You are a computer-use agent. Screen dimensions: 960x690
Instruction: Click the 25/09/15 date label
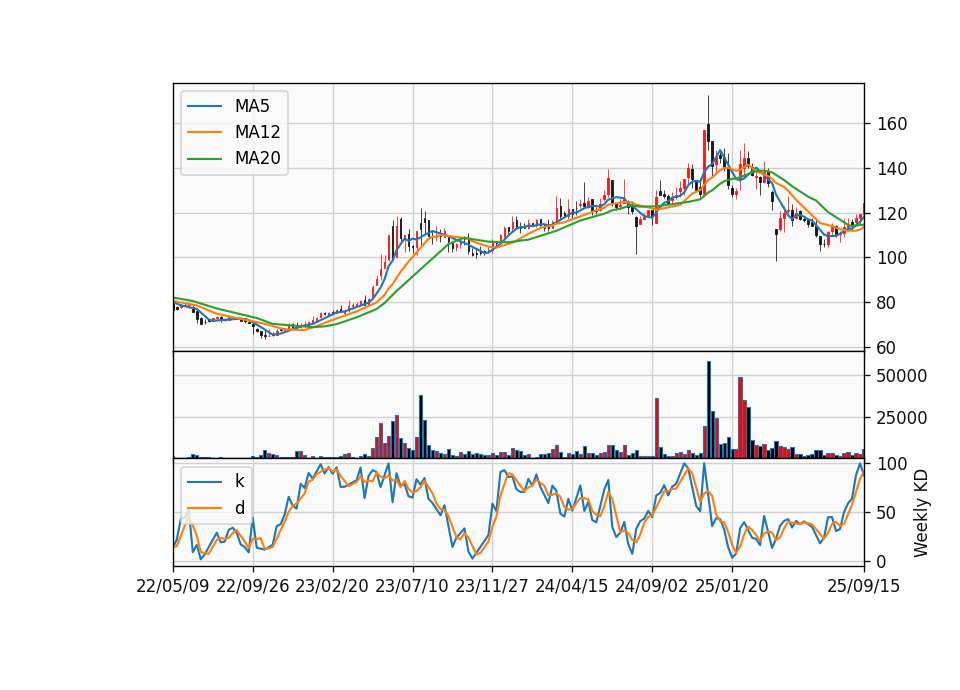coord(864,586)
